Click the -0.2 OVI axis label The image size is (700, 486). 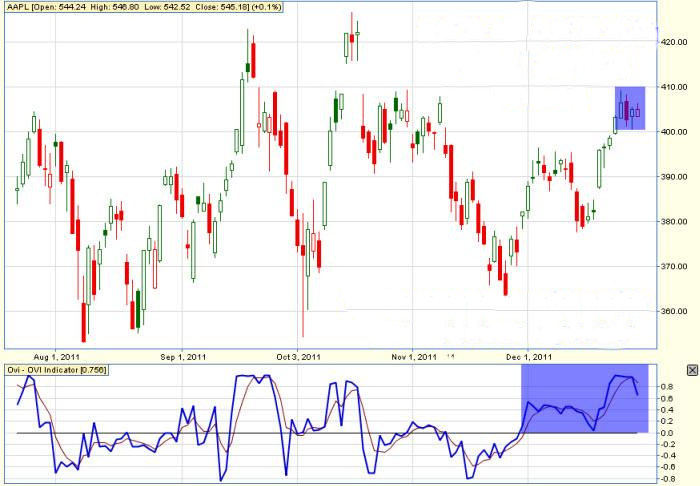tap(667, 444)
